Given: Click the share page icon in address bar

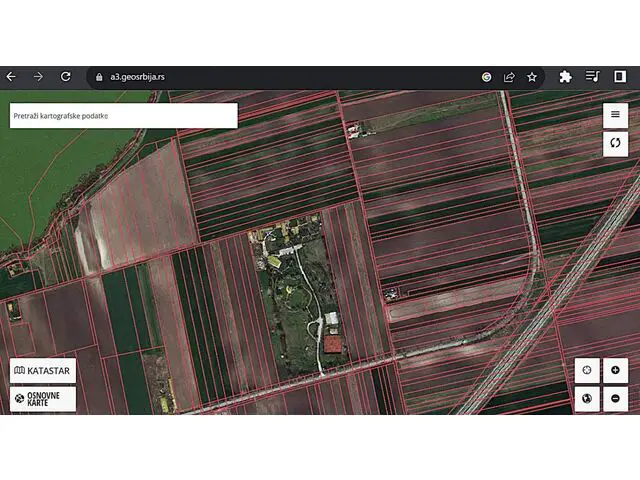Looking at the screenshot, I should 509,76.
